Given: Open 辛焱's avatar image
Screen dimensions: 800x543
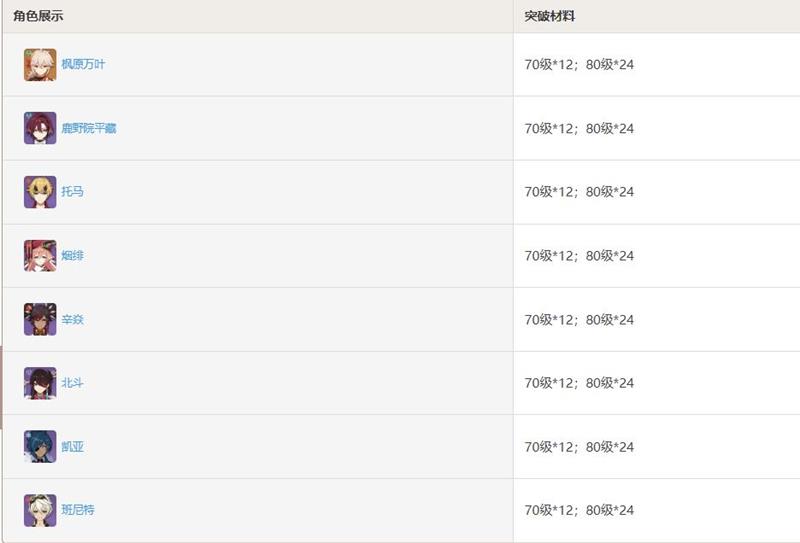Looking at the screenshot, I should (x=40, y=320).
